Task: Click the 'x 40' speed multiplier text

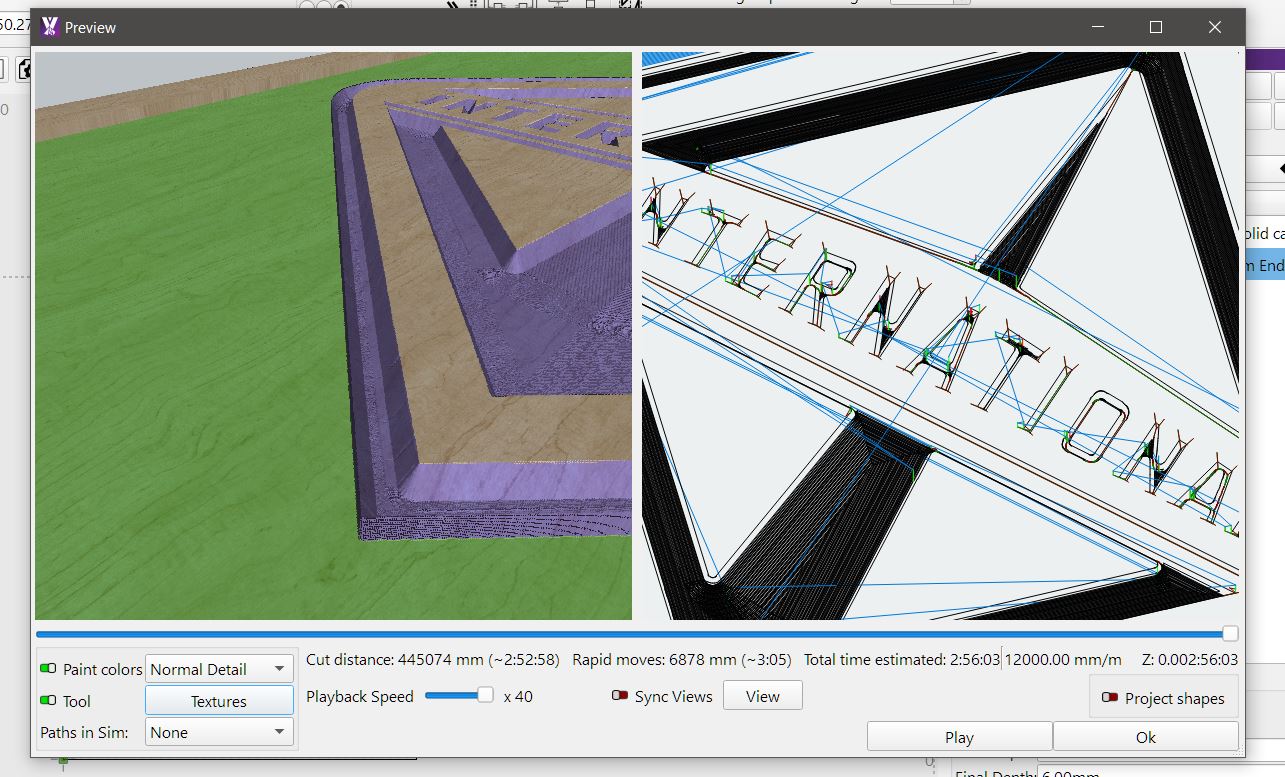Action: click(x=518, y=696)
